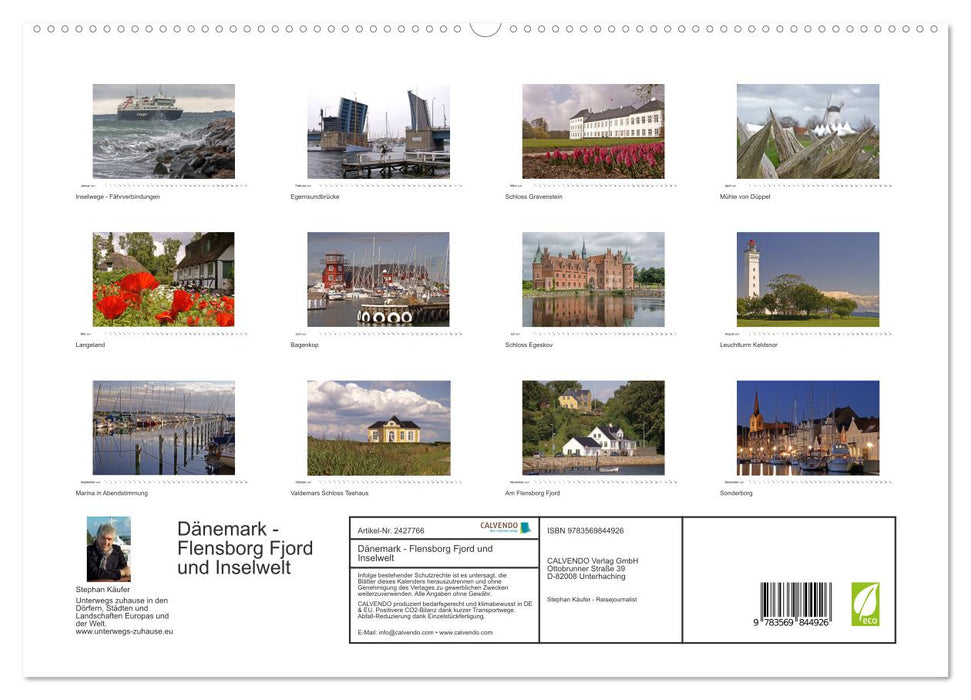Click the 'CALVENDO produziert bedarfsgerecht' paragraph
The height and width of the screenshot is (700, 971).
click(445, 610)
